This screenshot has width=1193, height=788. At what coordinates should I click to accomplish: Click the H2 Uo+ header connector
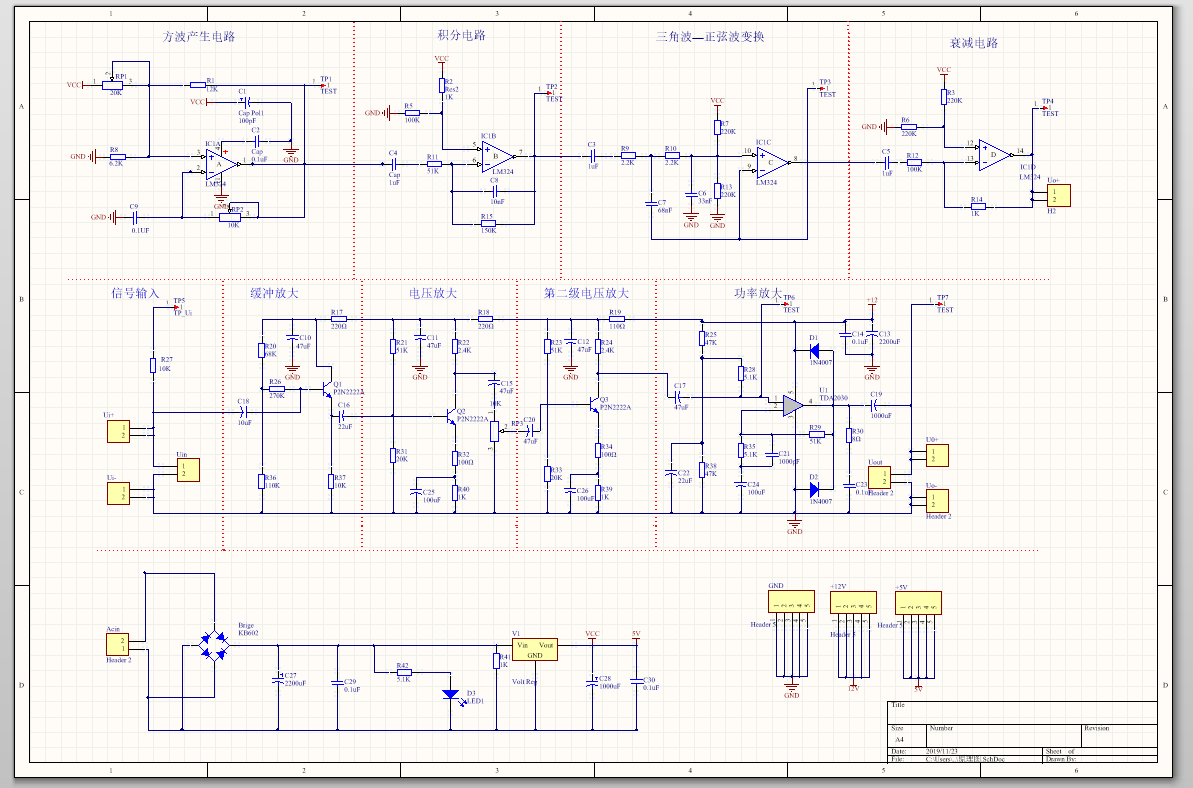point(1058,195)
